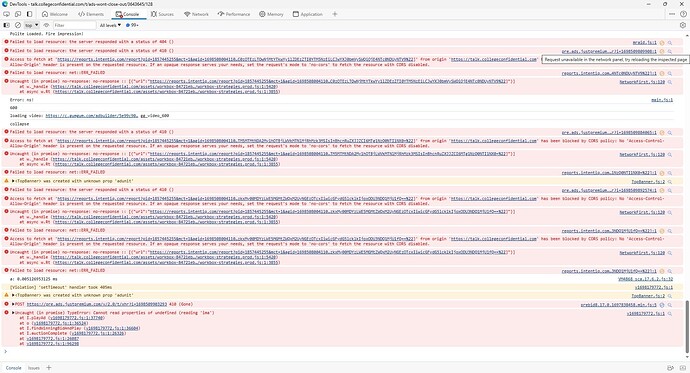Image resolution: width=690 pixels, height=373 pixels.
Task: Click the search icon beside main... first NetworkFirst.js:120 row
Action: (670, 82)
